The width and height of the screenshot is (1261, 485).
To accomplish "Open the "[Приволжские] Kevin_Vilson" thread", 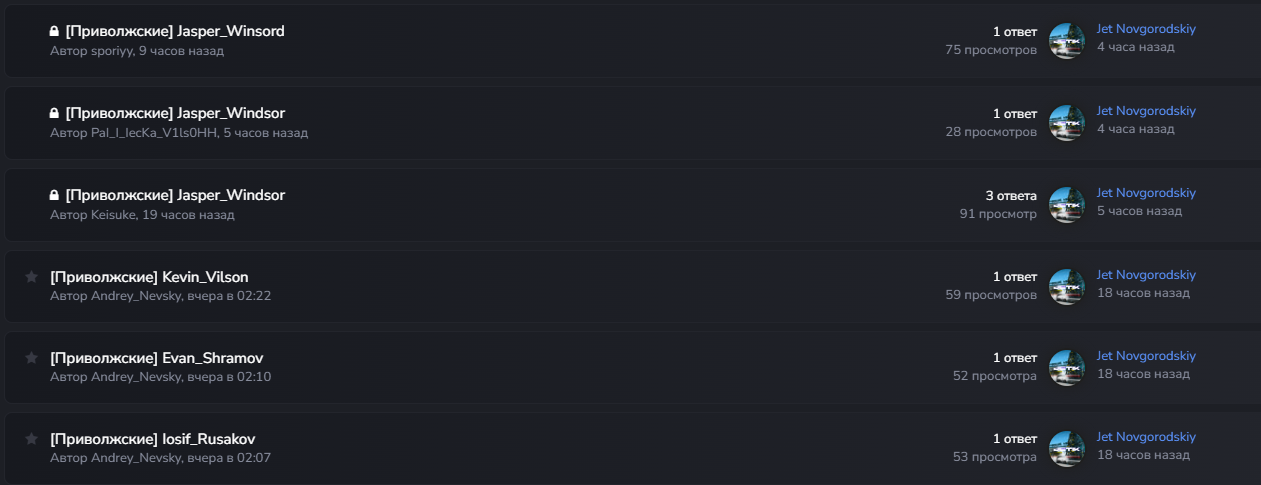I will point(149,277).
